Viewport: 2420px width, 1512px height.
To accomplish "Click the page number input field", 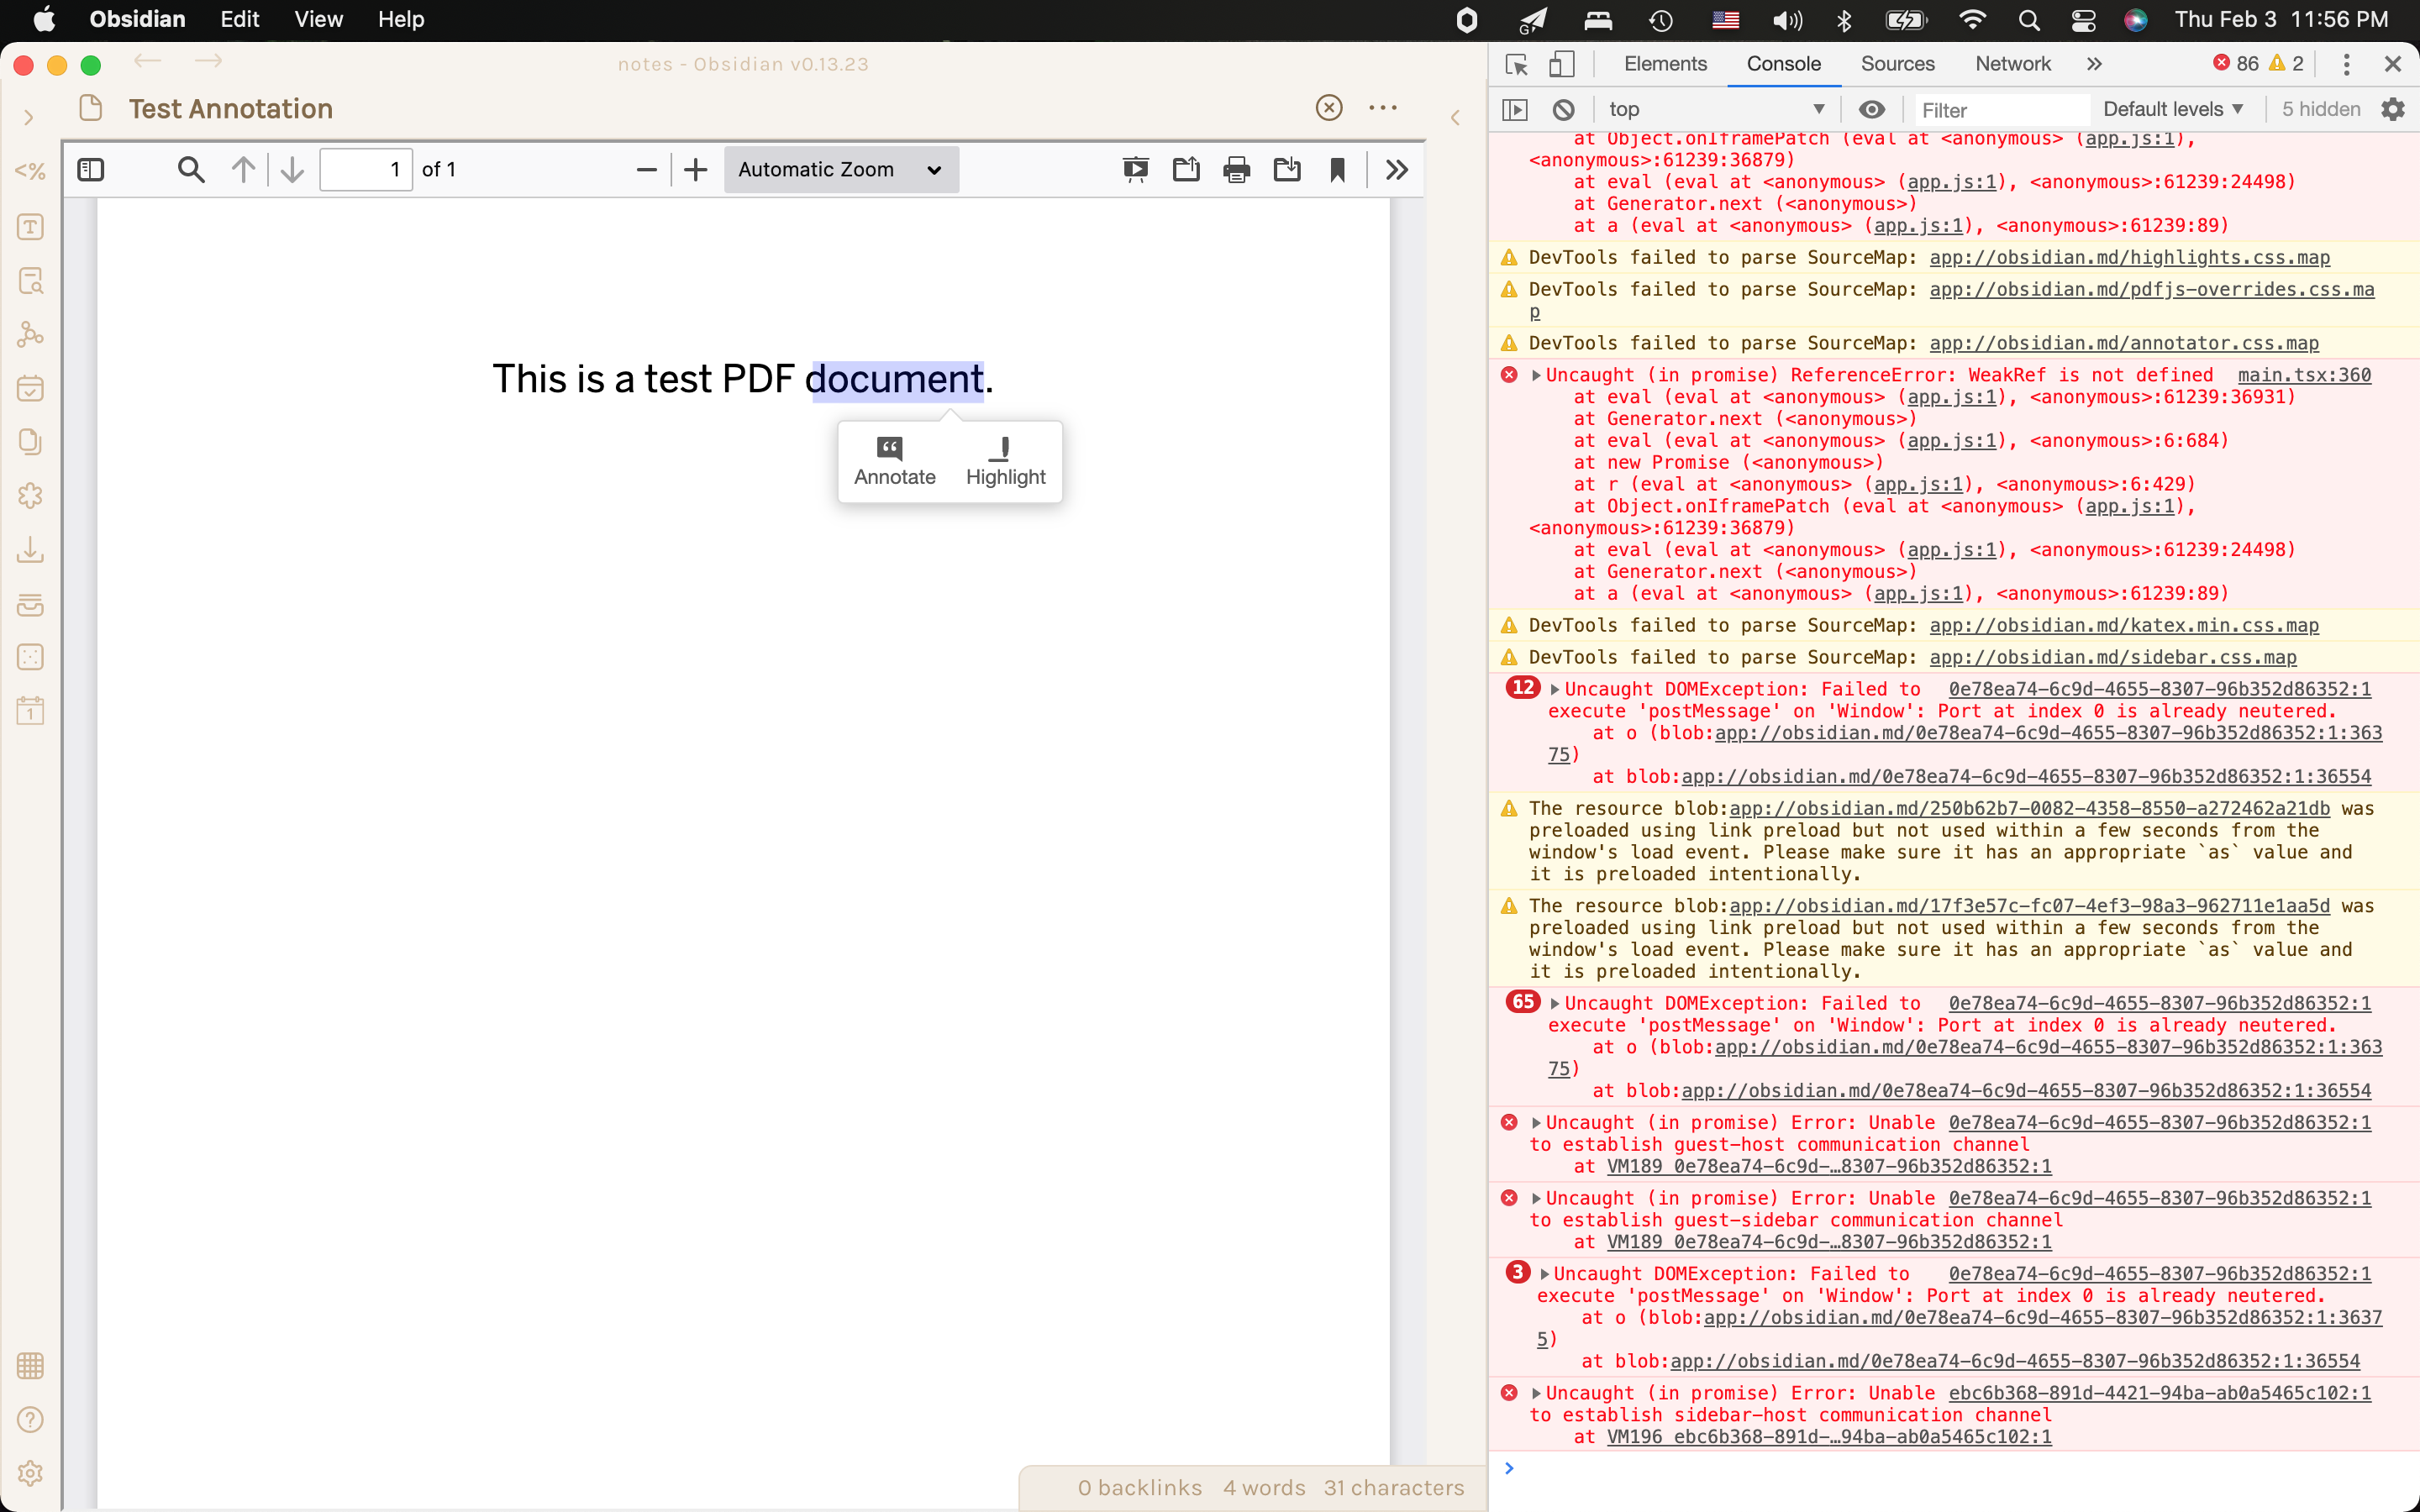I will pos(365,169).
